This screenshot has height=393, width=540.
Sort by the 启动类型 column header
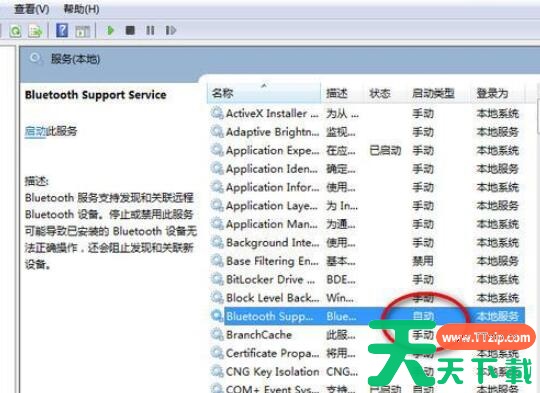click(x=439, y=93)
